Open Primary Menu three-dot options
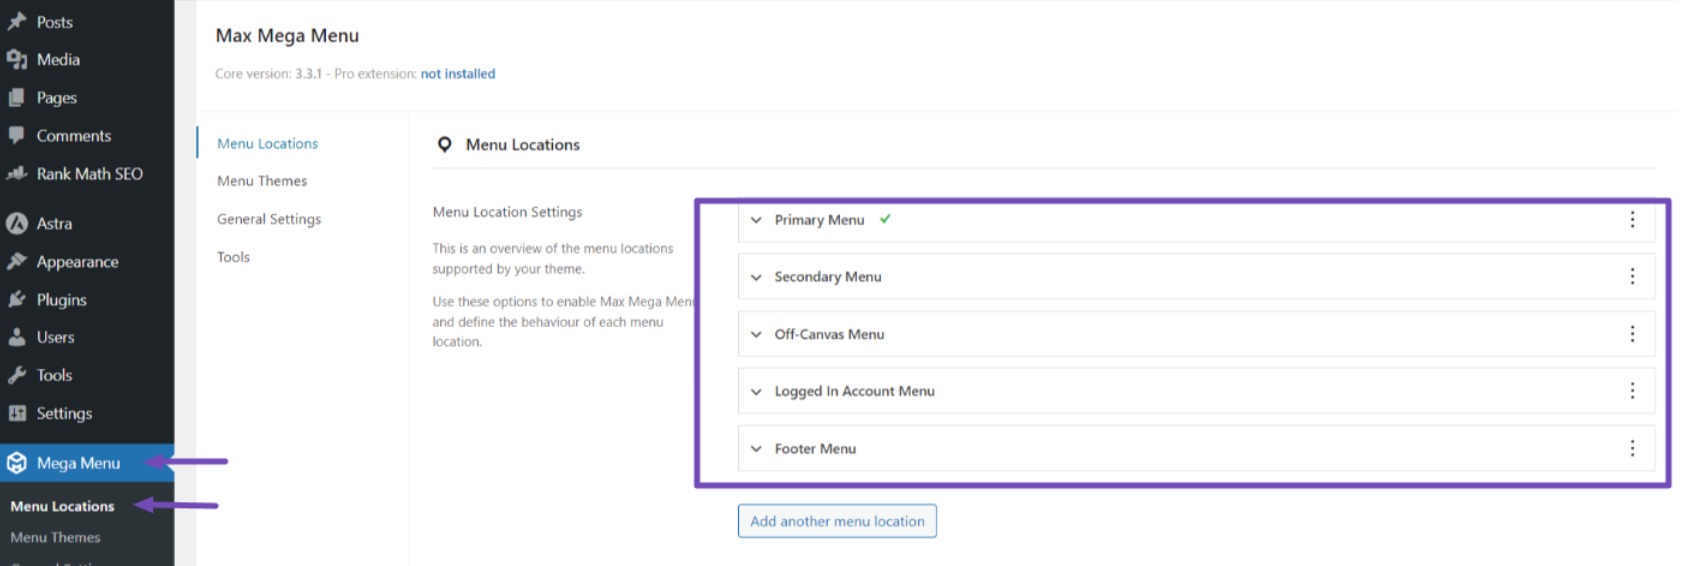Screen dimensions: 1682x566 tap(1632, 219)
